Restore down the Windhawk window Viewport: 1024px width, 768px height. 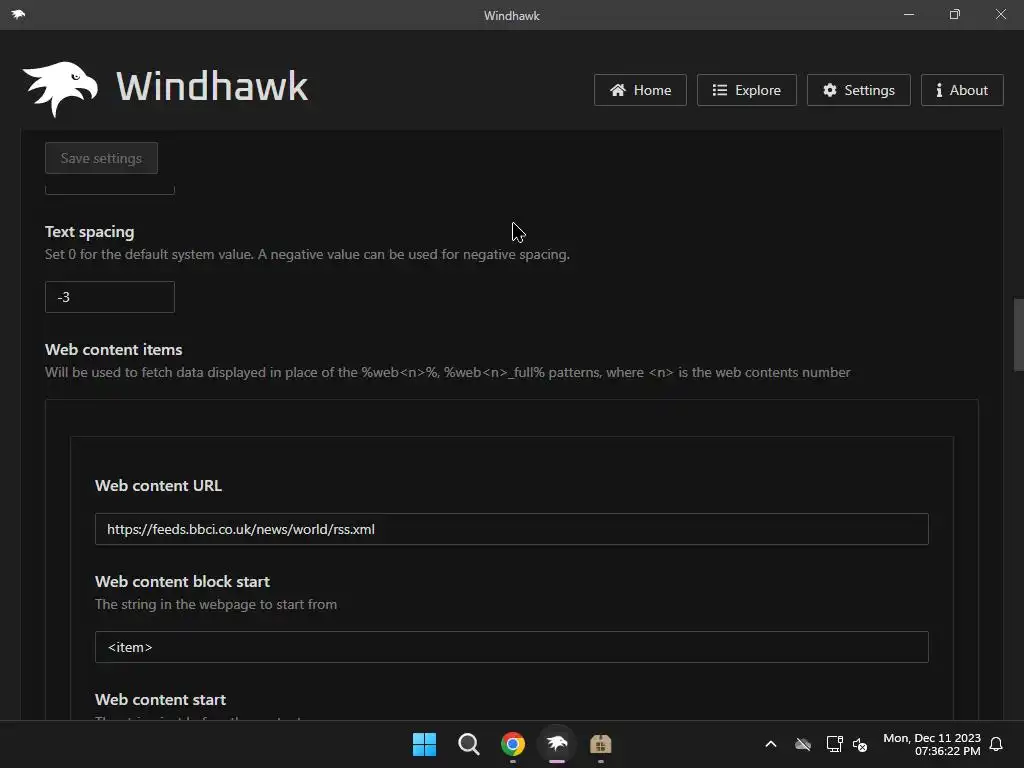click(x=955, y=14)
